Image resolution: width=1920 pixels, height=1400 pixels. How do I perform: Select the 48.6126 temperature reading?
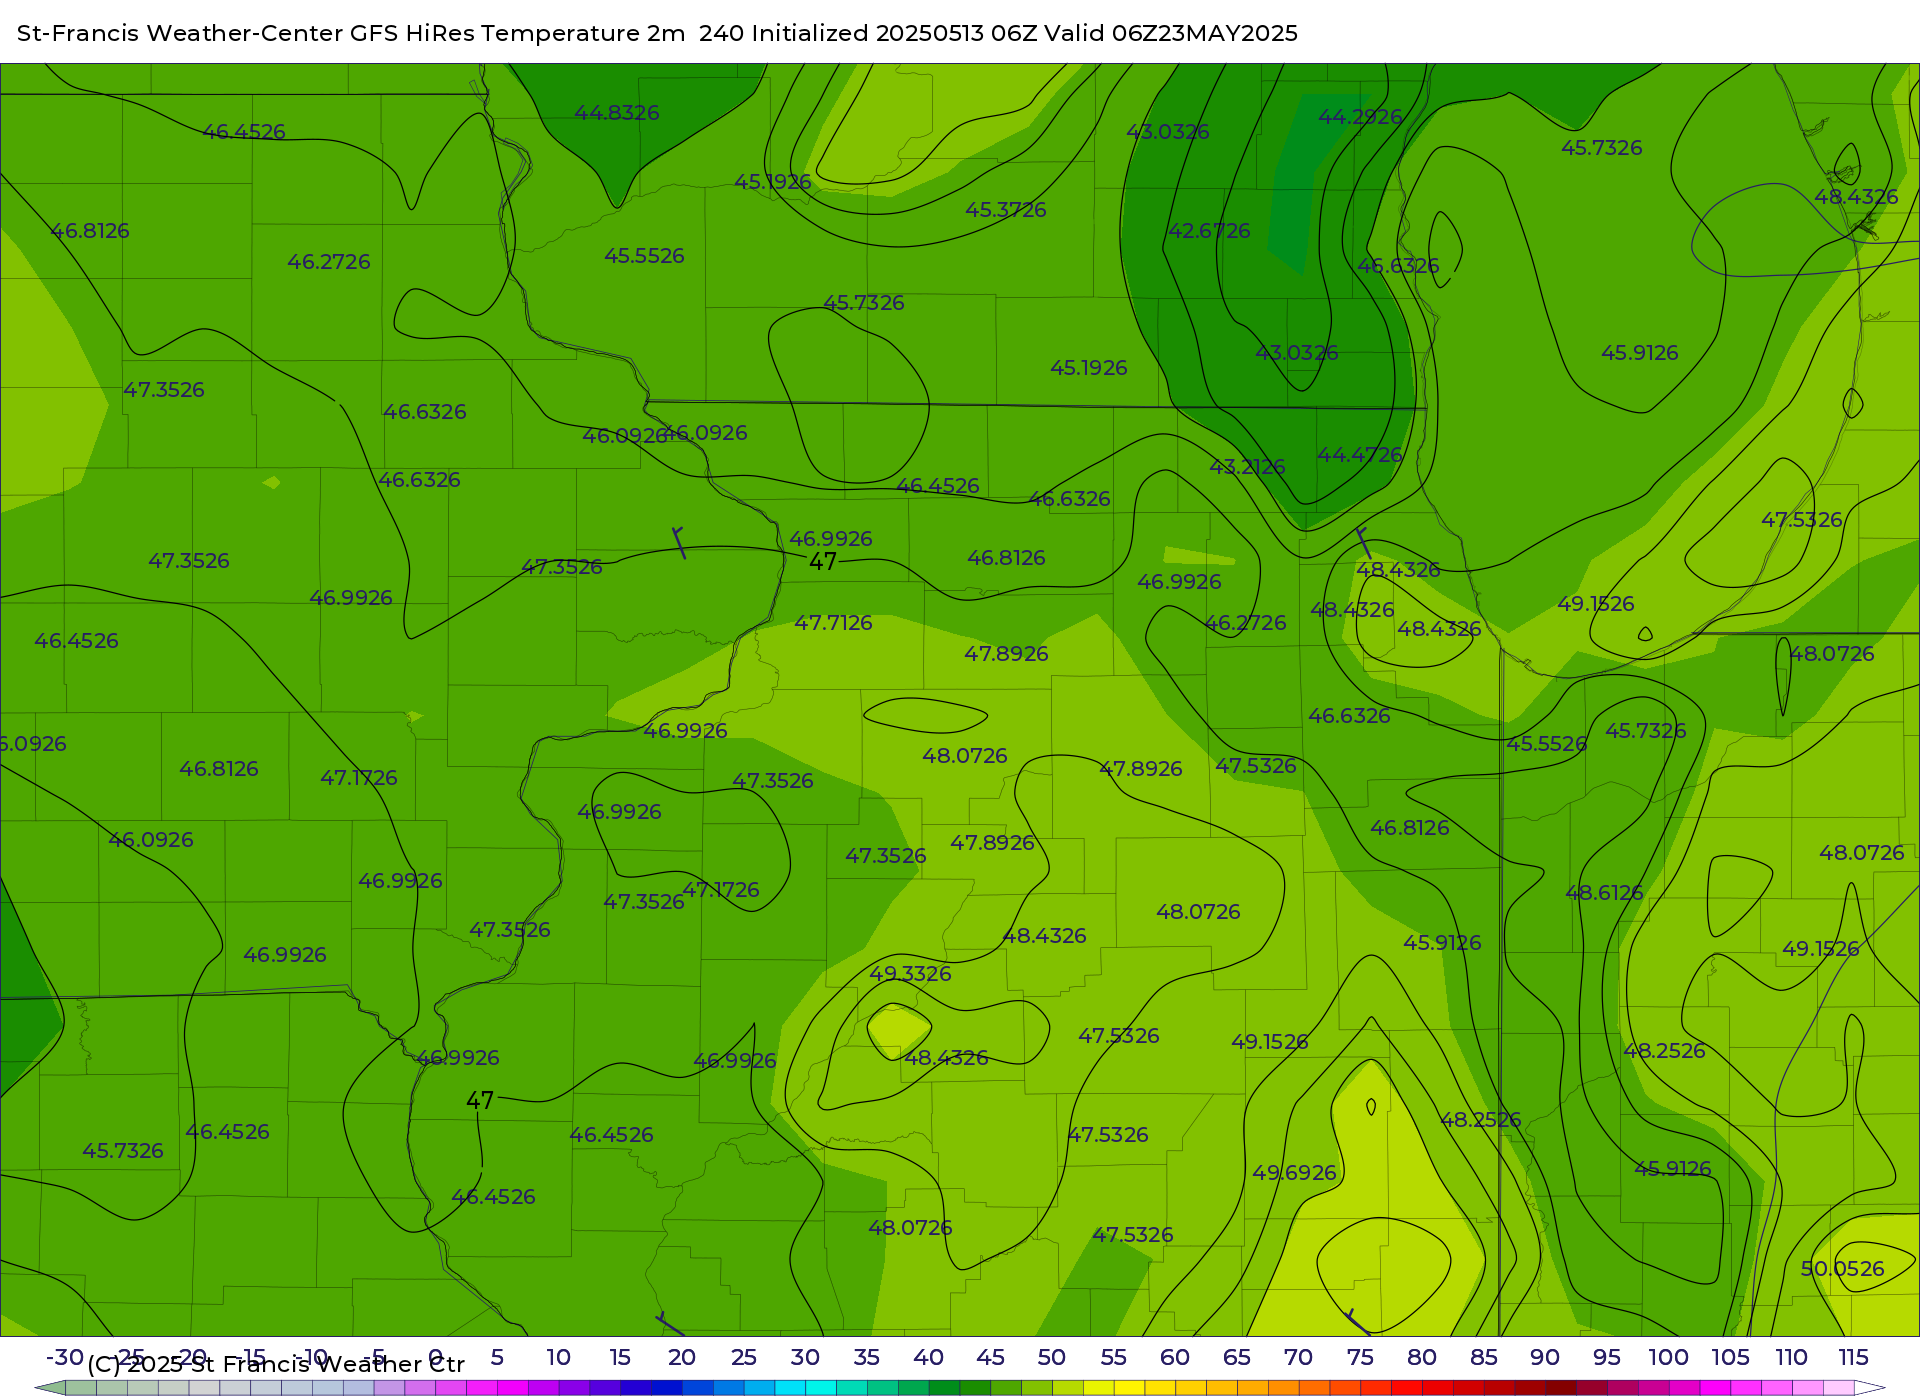tap(1604, 893)
